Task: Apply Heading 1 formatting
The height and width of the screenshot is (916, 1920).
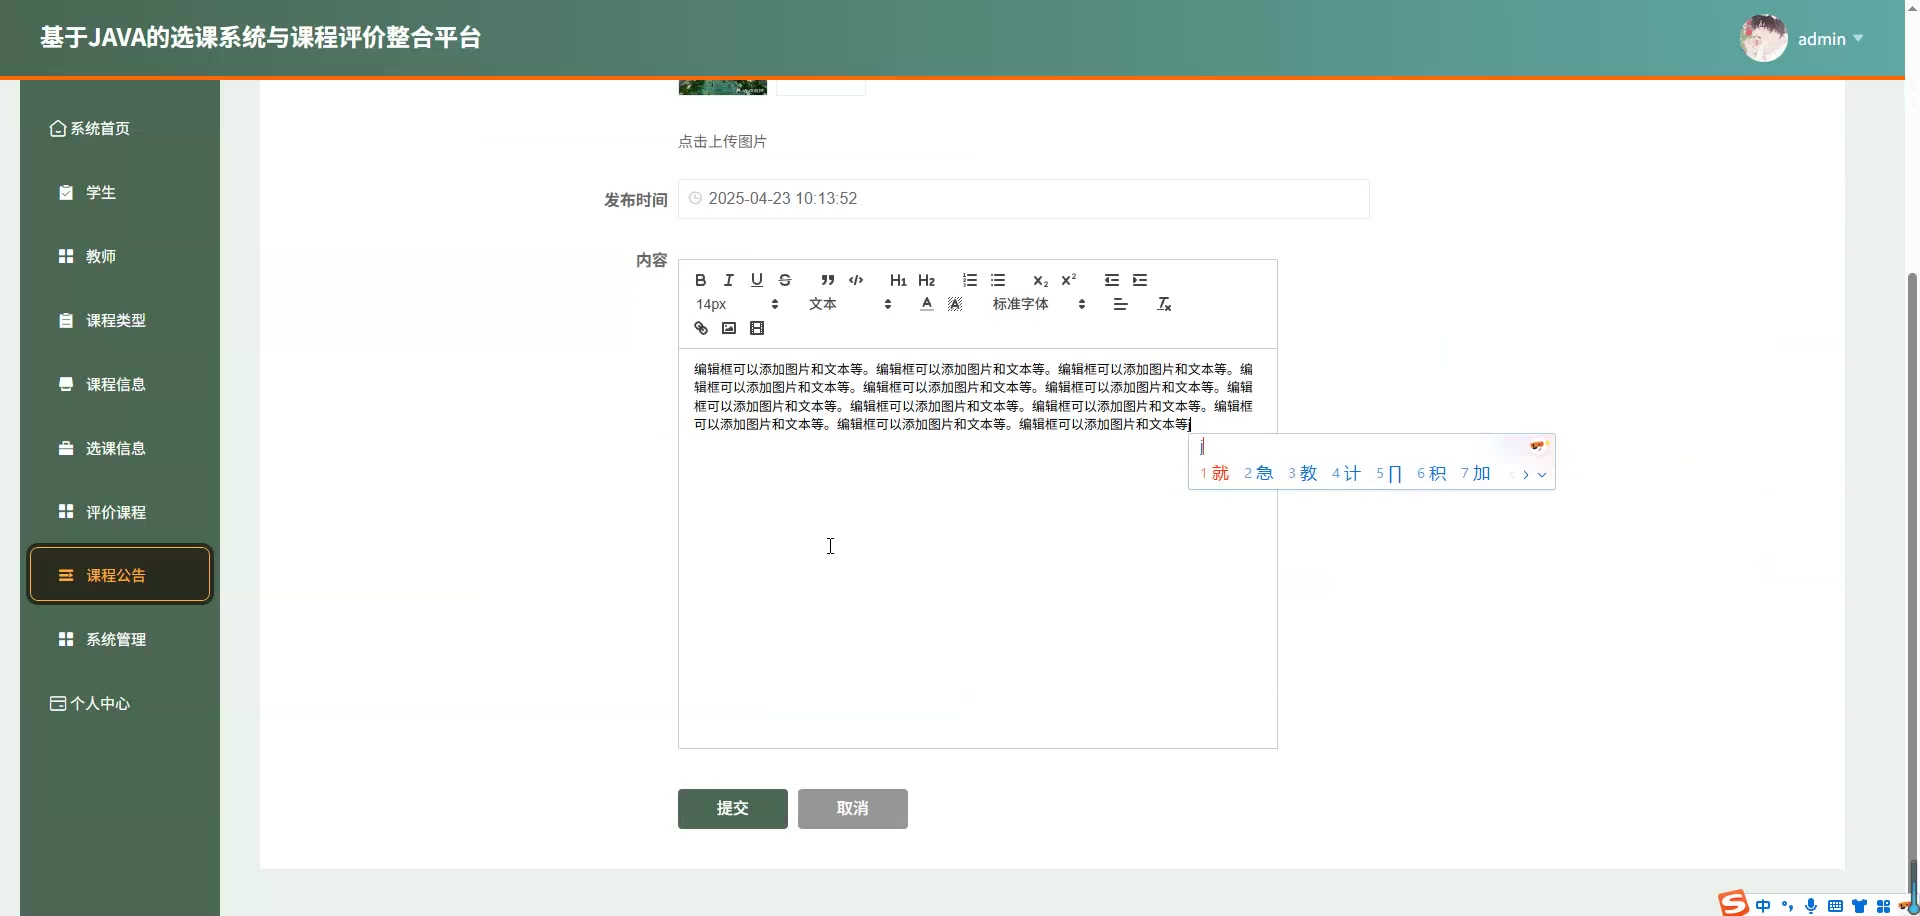Action: [x=898, y=281]
